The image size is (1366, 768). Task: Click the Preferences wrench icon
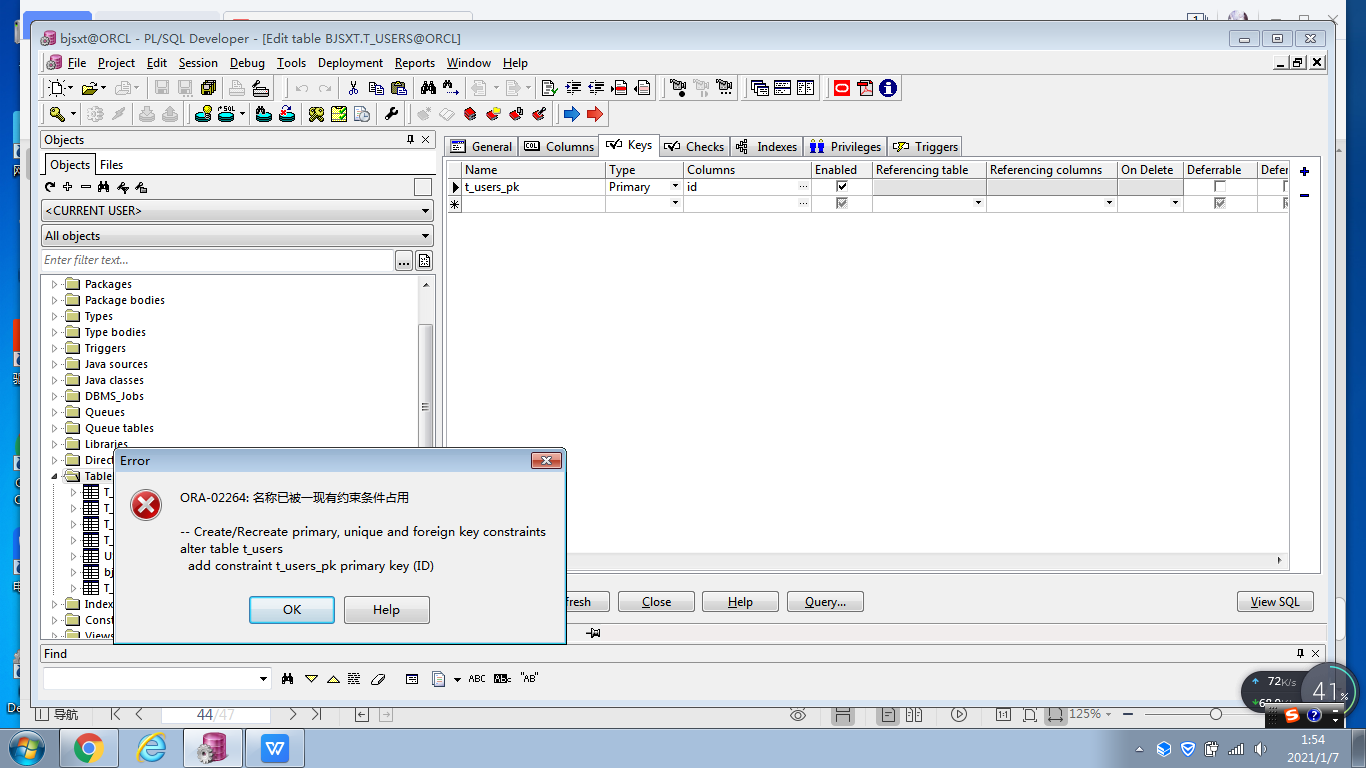click(x=392, y=114)
